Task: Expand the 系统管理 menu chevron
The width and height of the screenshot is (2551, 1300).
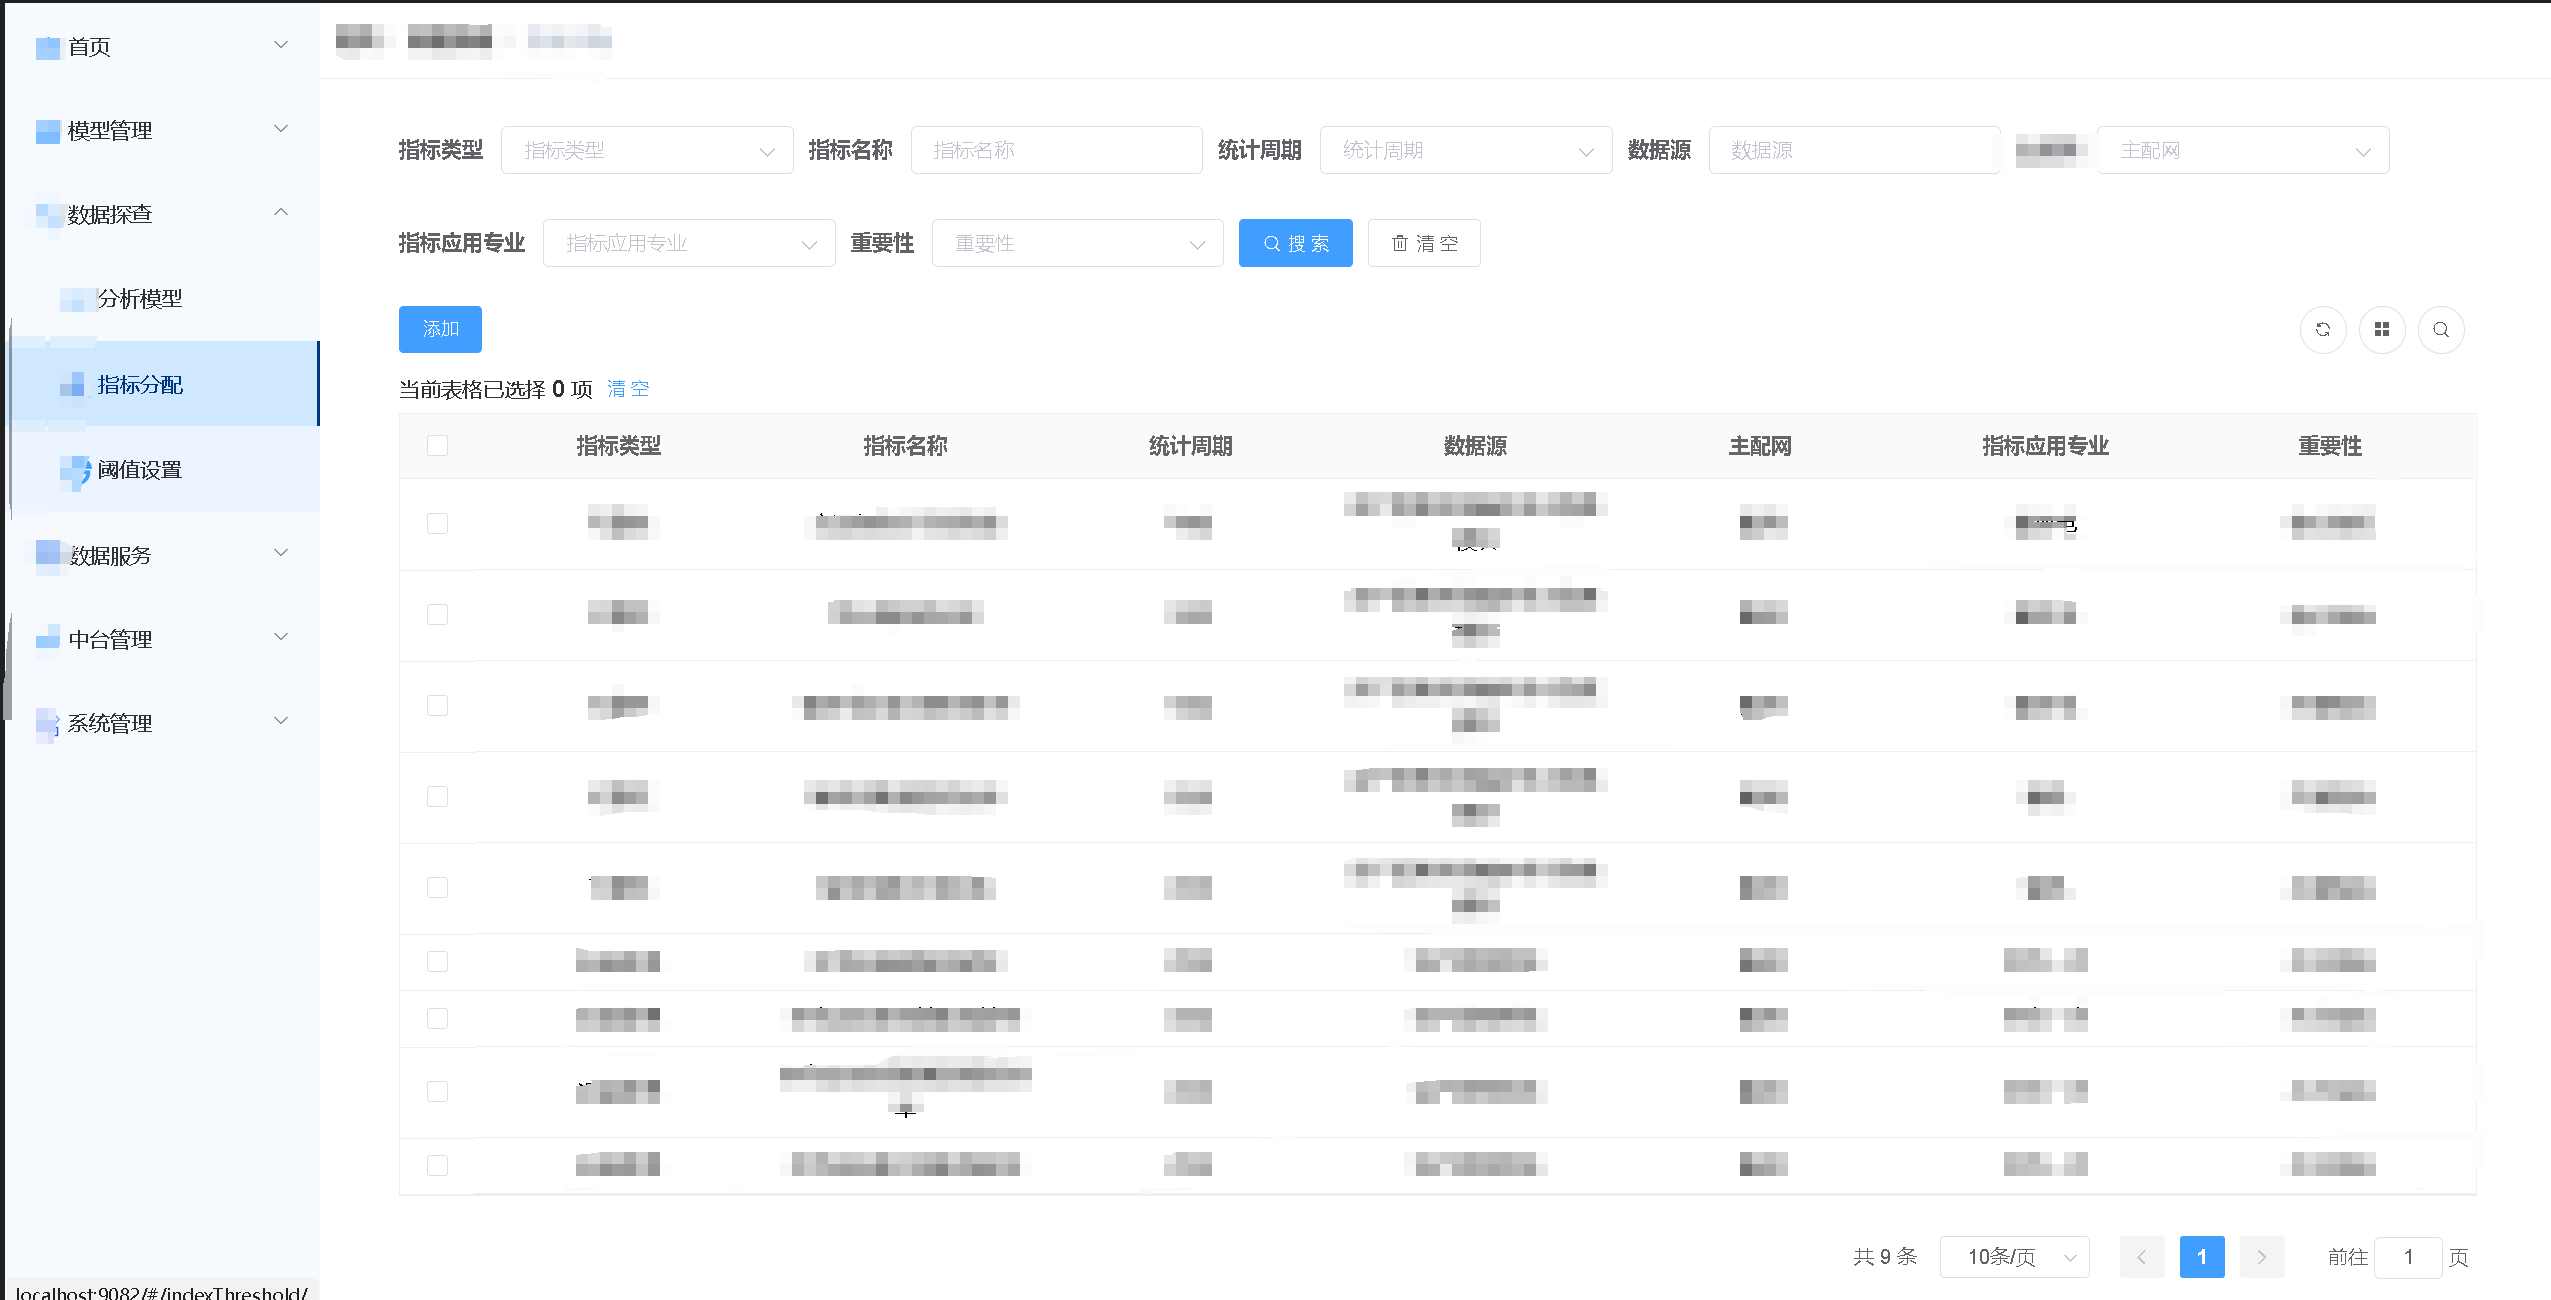Action: 281,721
